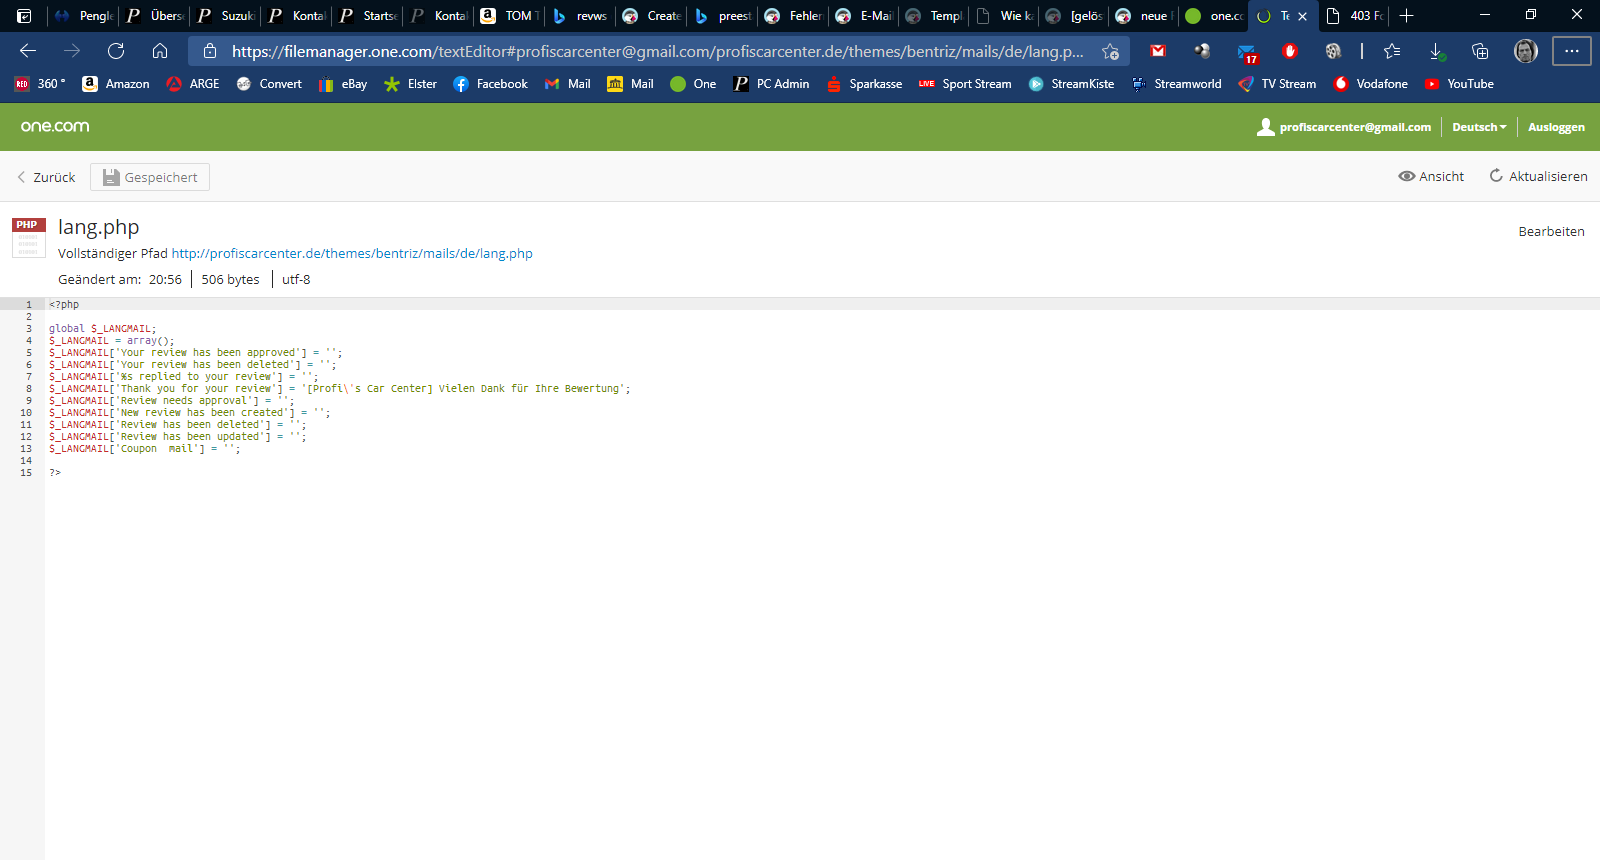Click code line 8 with Vielen Dank text

[x=340, y=388]
